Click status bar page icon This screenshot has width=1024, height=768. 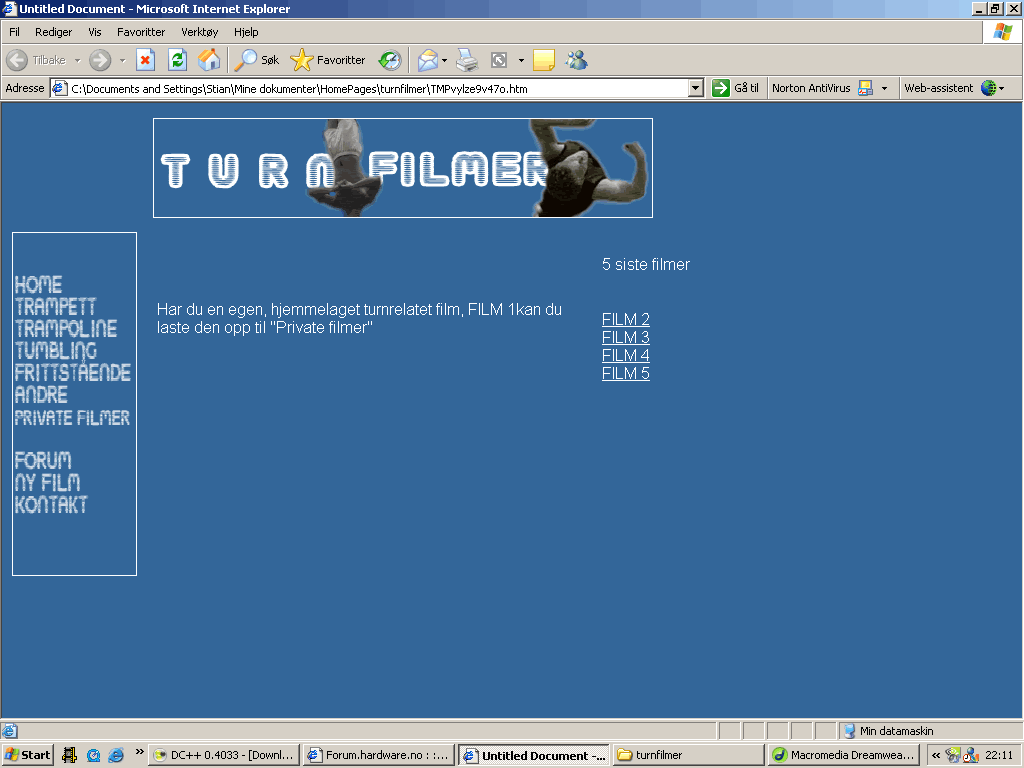tap(9, 731)
